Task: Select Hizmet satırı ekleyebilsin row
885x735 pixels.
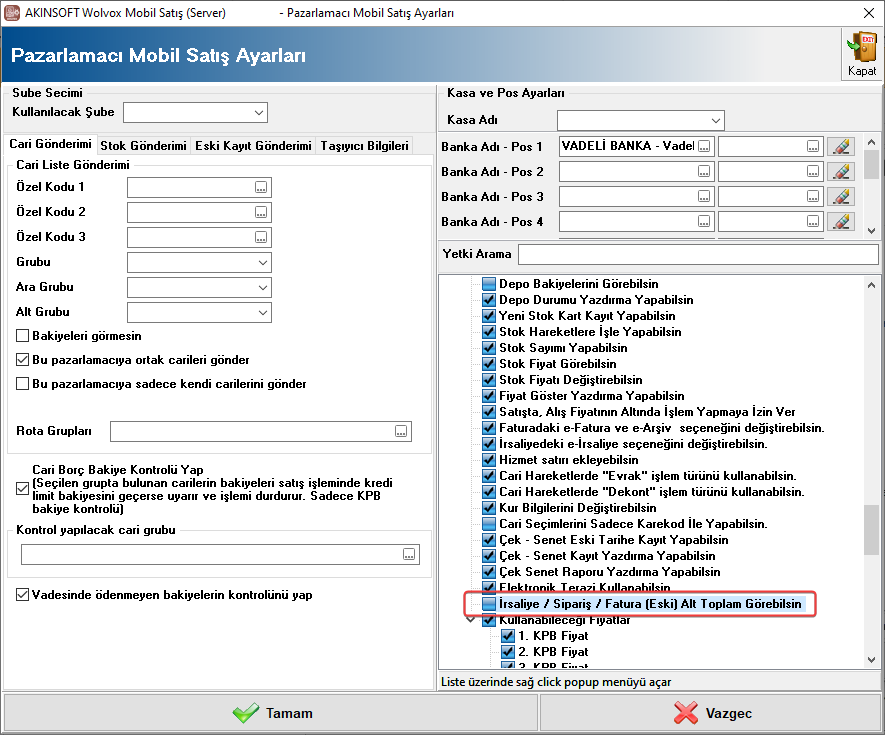Action: [x=569, y=460]
